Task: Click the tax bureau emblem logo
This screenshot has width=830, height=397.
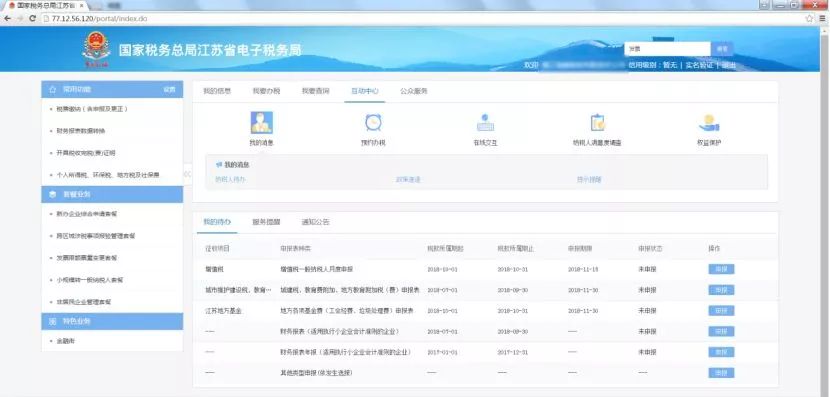Action: point(96,49)
